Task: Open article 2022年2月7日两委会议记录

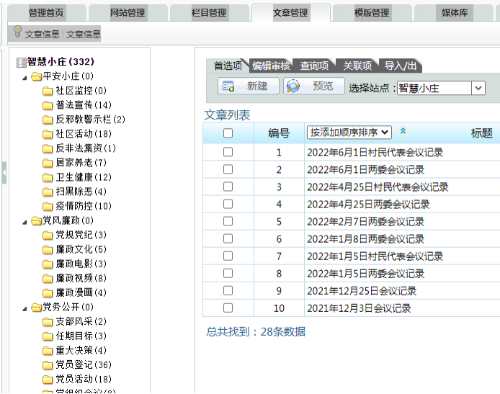Action: pyautogui.click(x=366, y=222)
